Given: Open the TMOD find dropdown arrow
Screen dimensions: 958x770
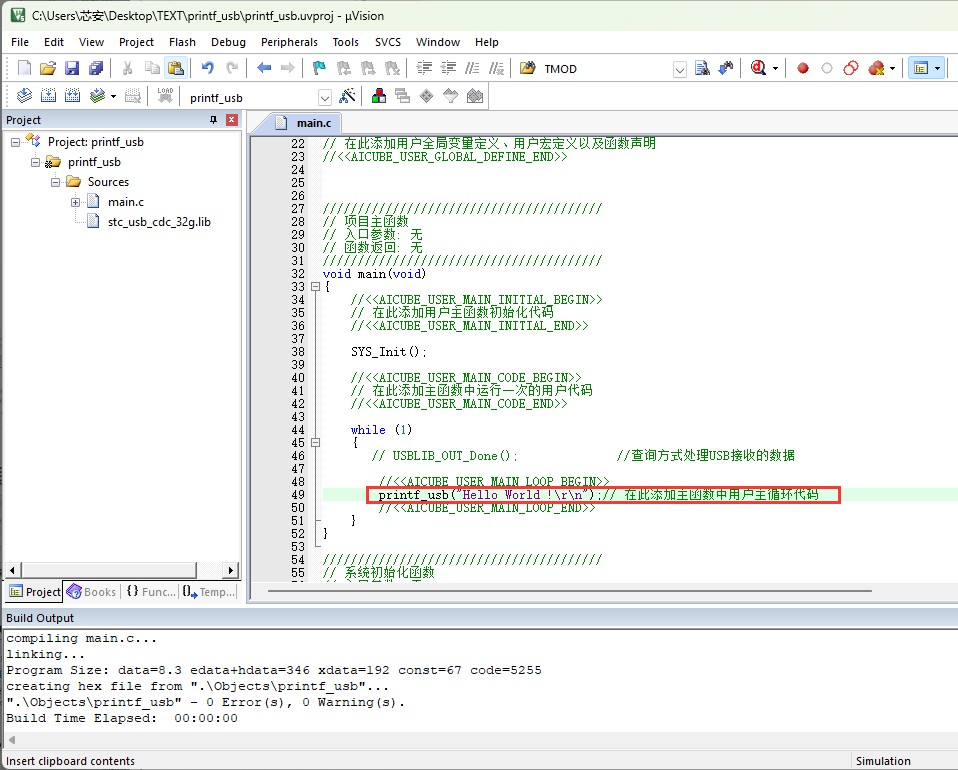Looking at the screenshot, I should (x=680, y=69).
